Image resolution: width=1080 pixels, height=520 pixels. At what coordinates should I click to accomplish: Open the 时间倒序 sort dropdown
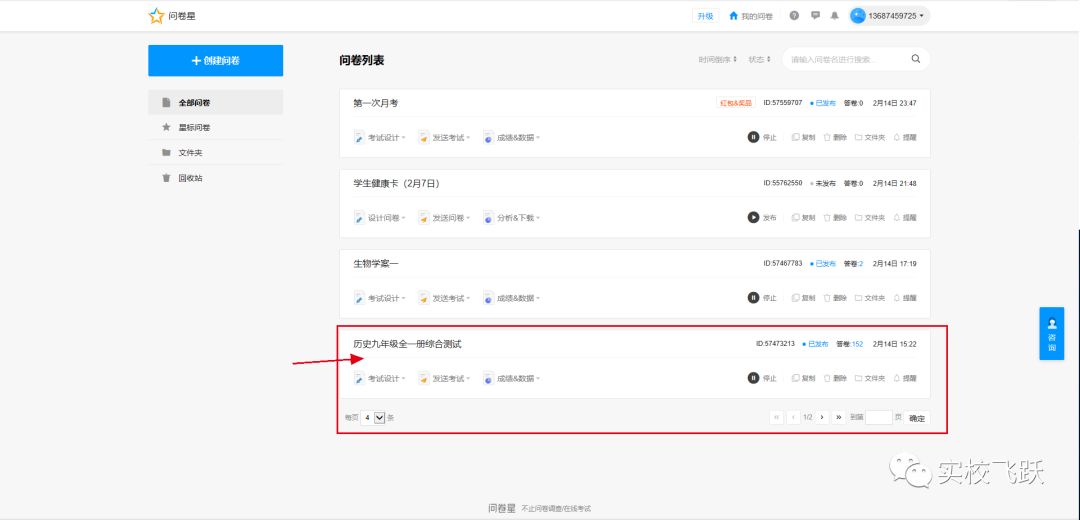[x=717, y=60]
